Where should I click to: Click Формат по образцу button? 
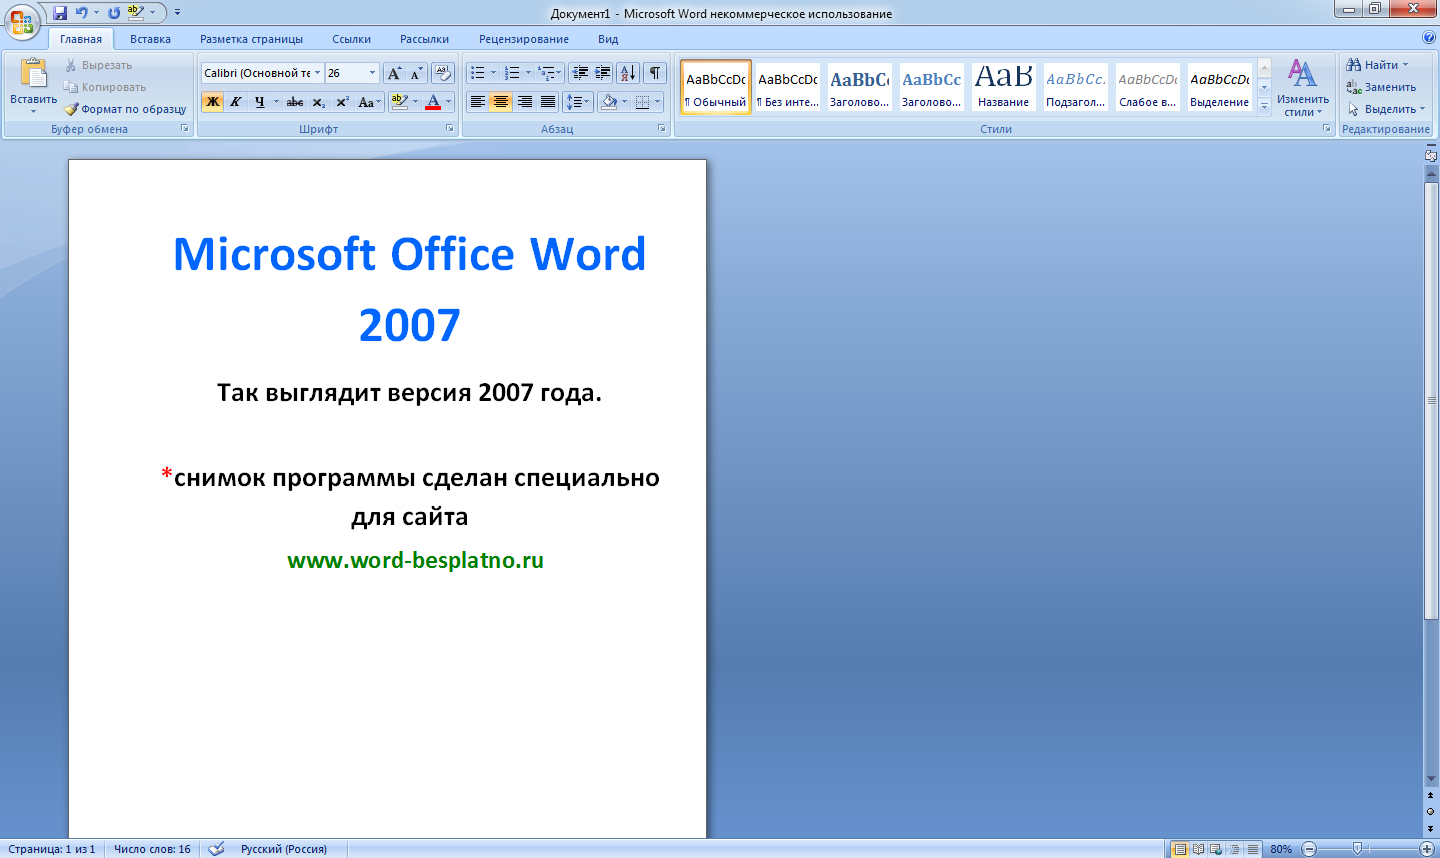125,109
